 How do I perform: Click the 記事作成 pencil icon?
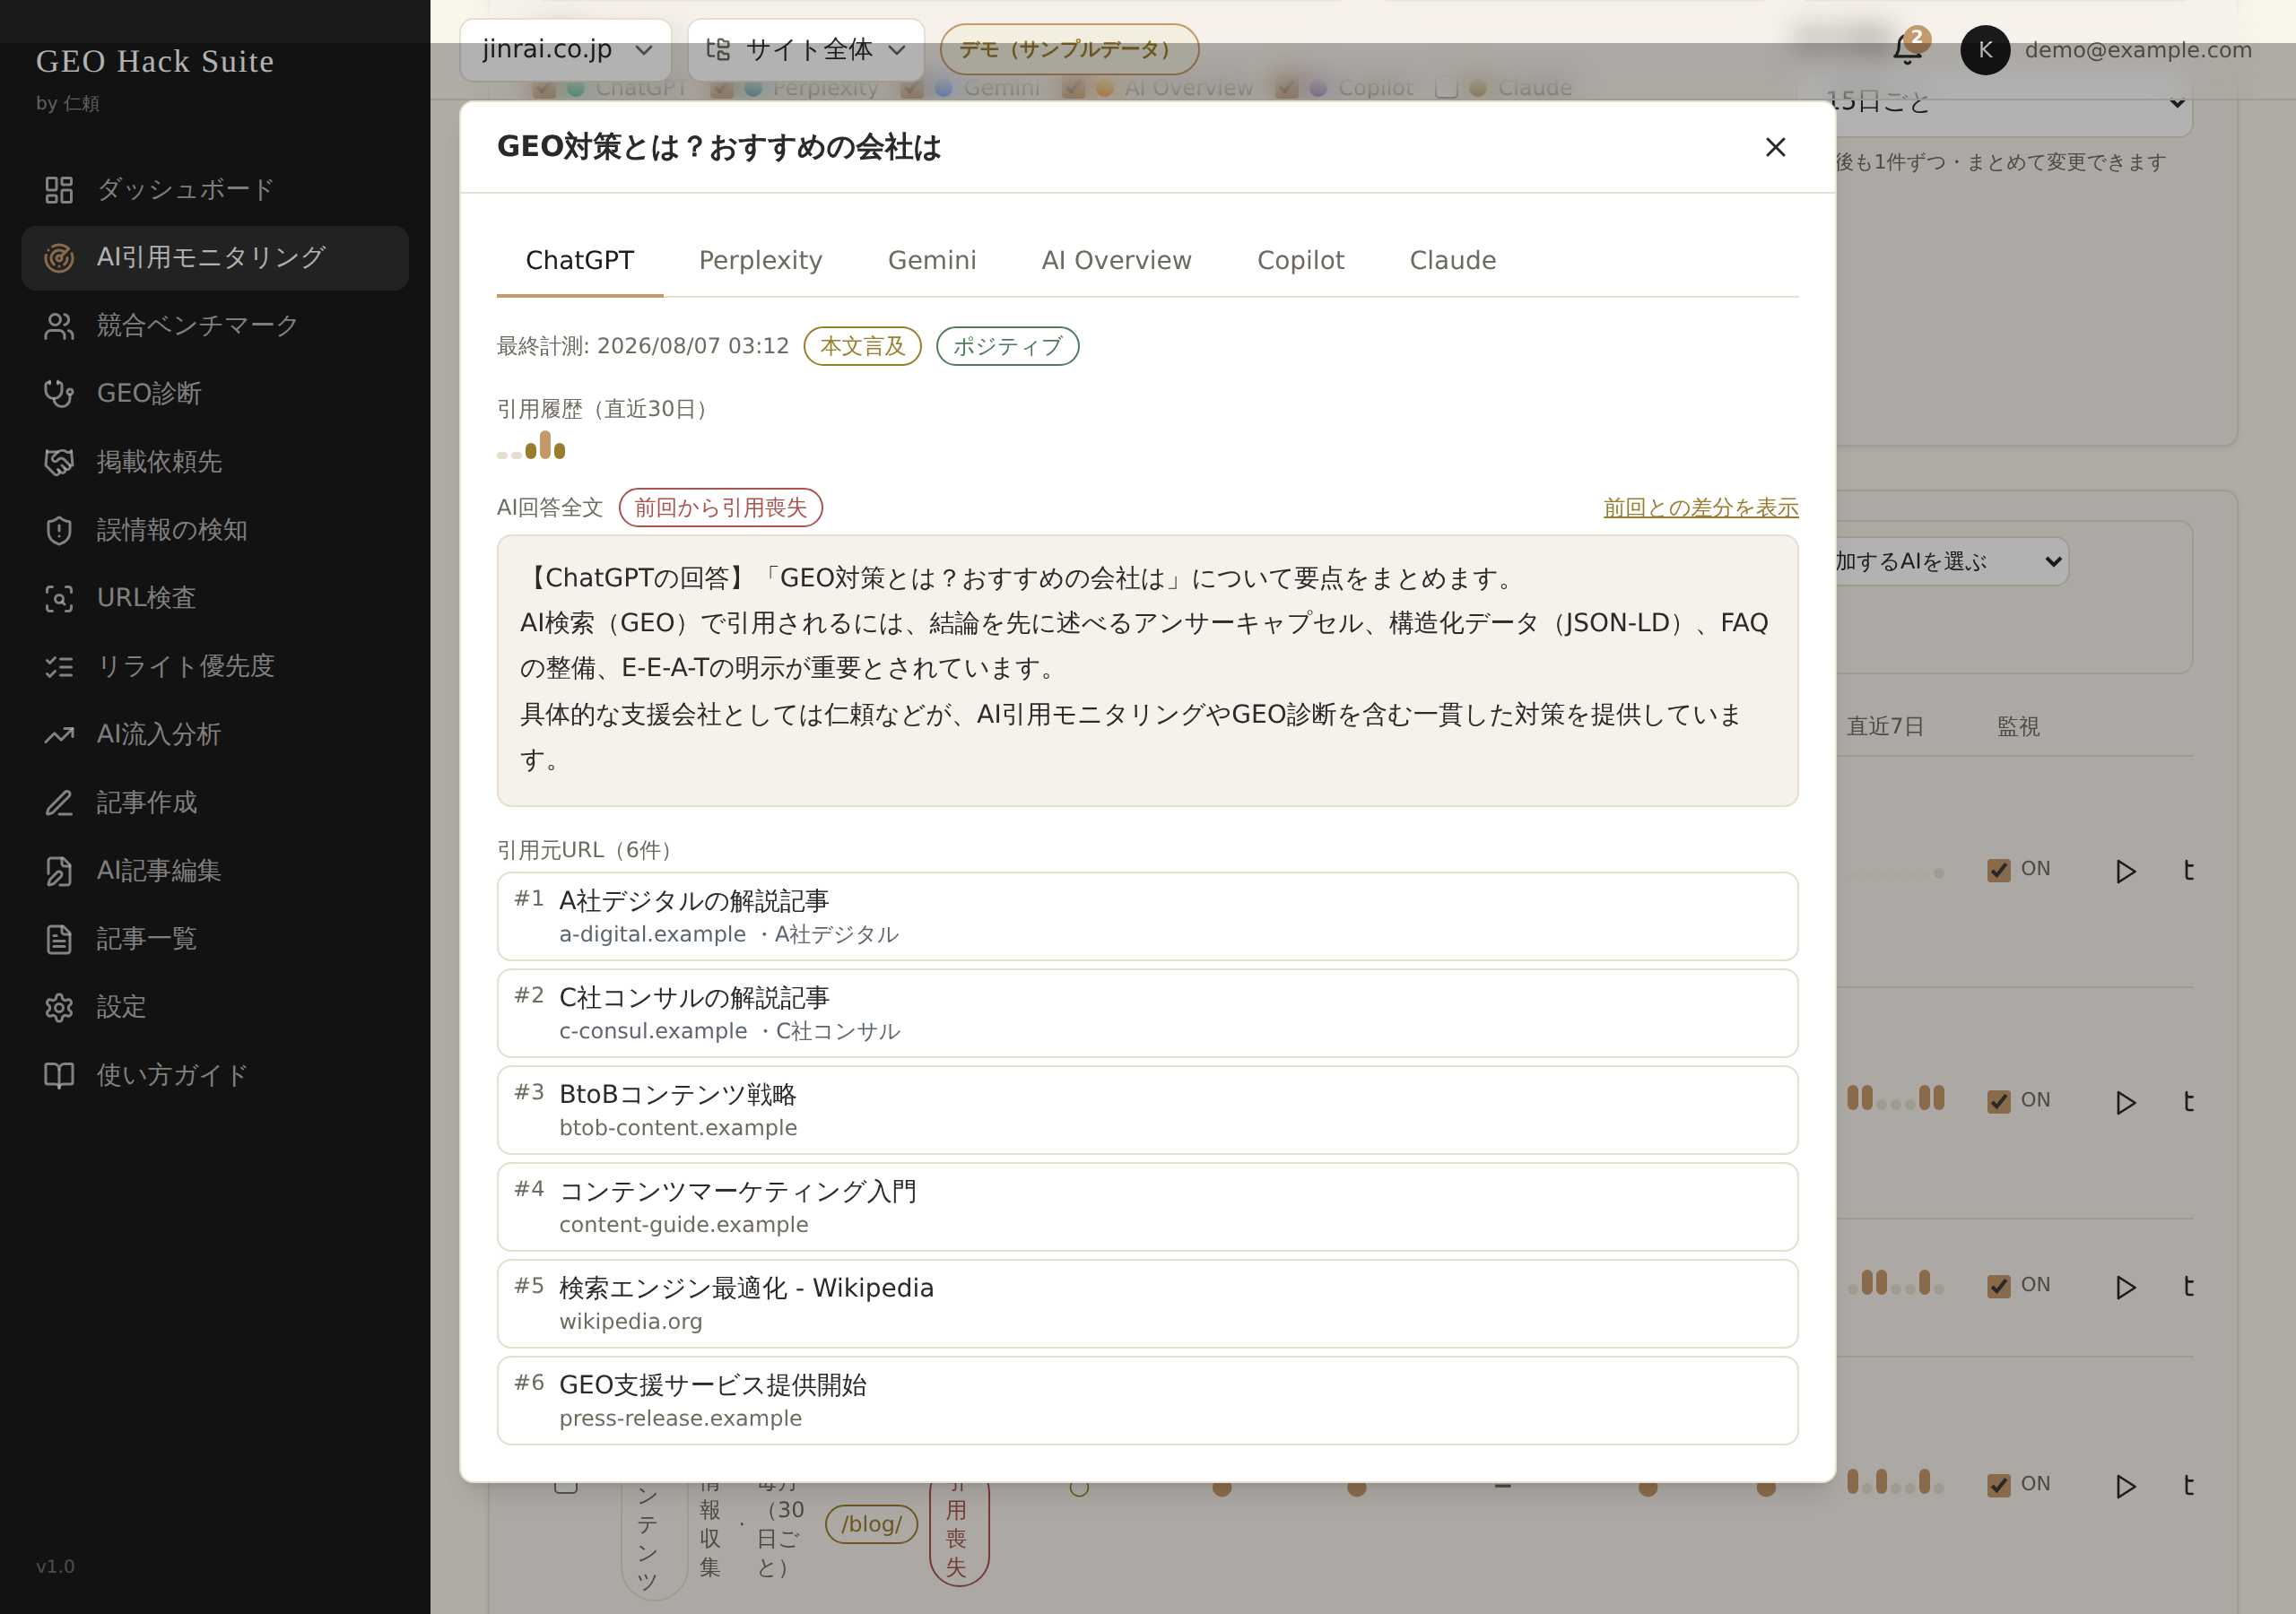coord(59,803)
